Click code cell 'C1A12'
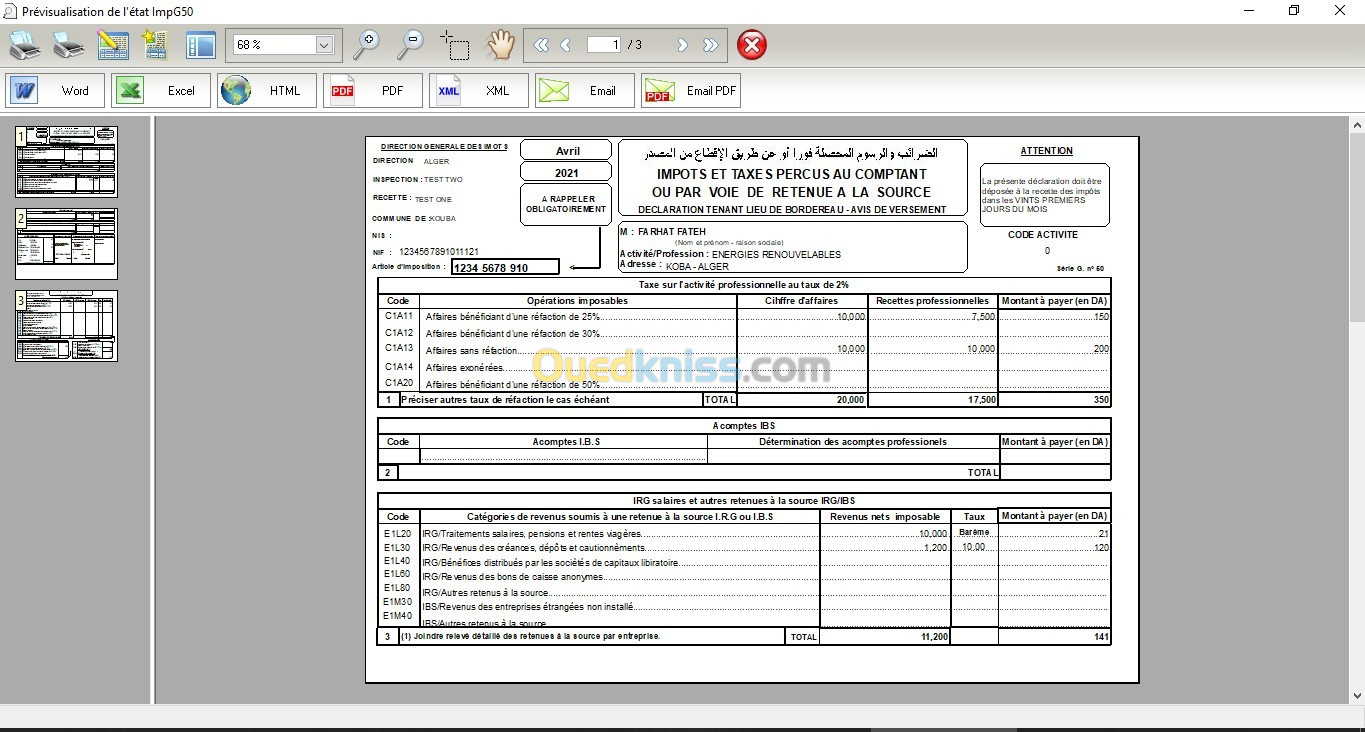The image size is (1365, 732). click(399, 332)
